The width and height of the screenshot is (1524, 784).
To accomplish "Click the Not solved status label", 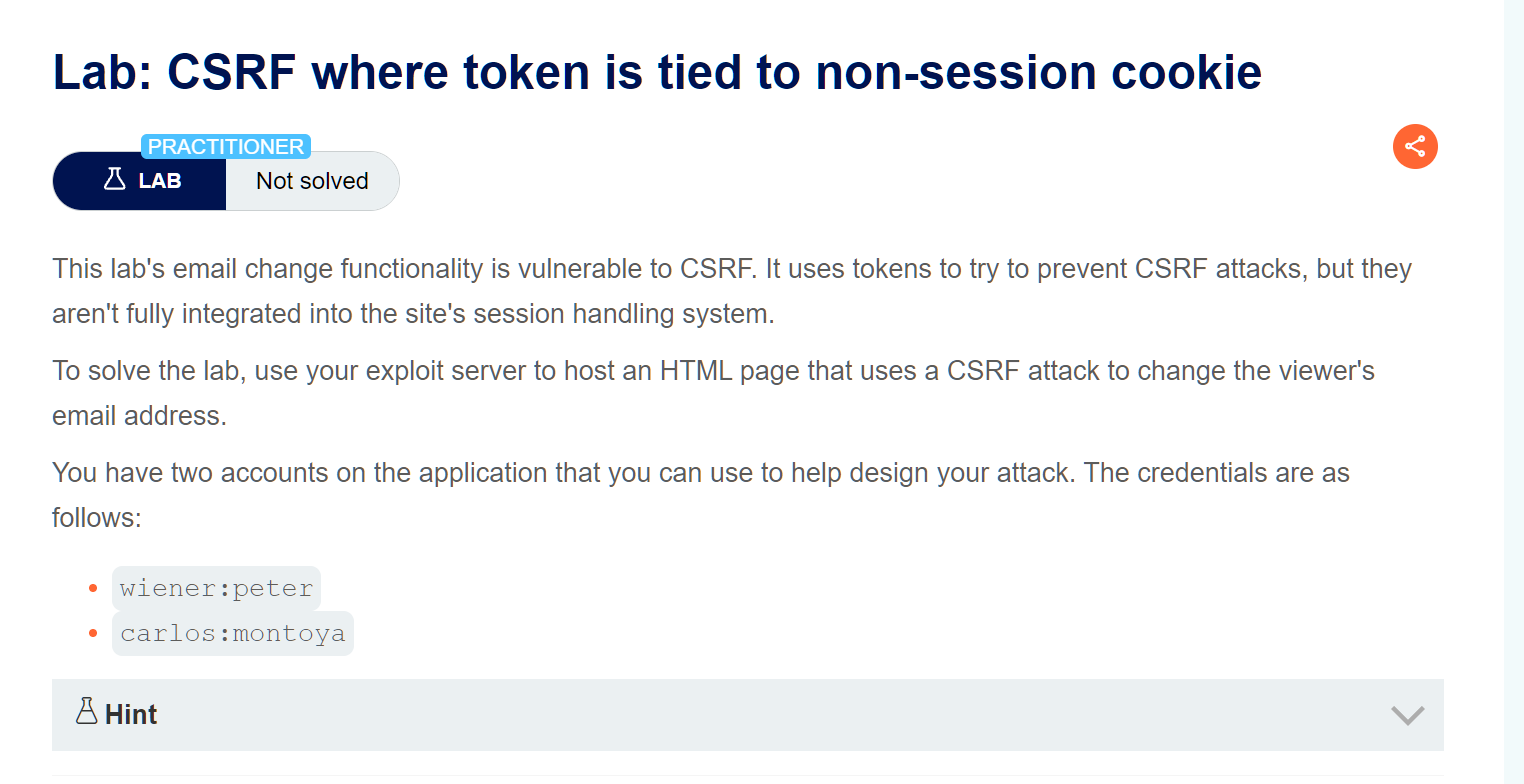I will tap(312, 181).
